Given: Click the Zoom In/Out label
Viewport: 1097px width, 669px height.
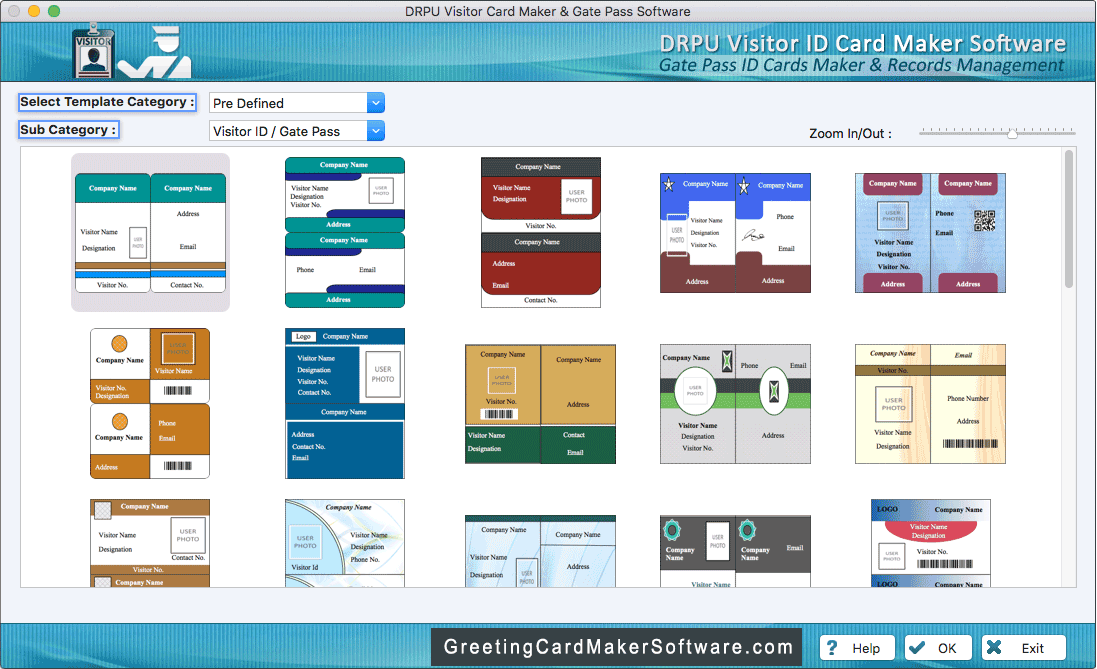Looking at the screenshot, I should 850,134.
